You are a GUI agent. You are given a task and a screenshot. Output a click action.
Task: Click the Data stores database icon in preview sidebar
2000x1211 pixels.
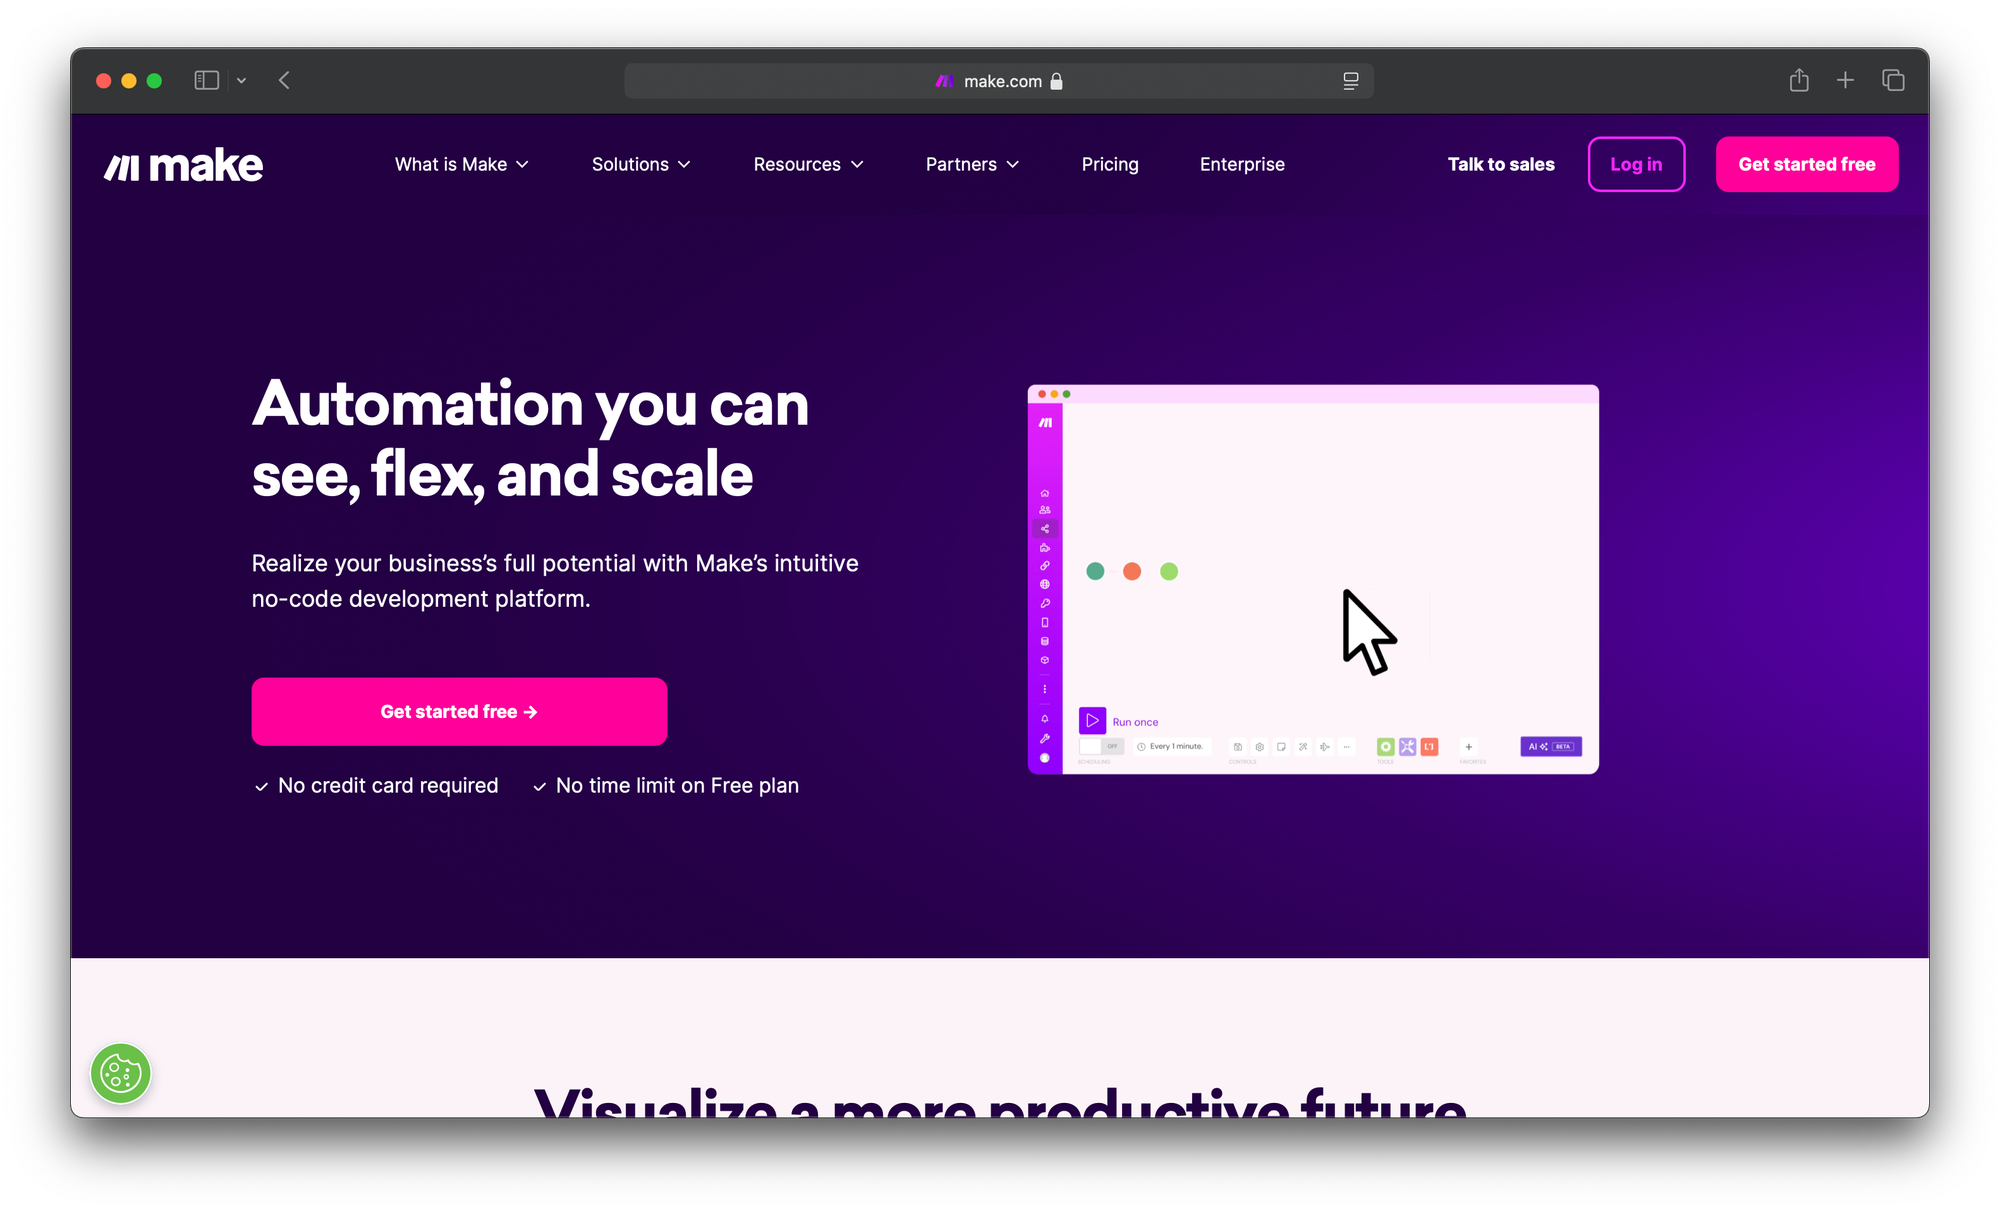click(x=1045, y=641)
